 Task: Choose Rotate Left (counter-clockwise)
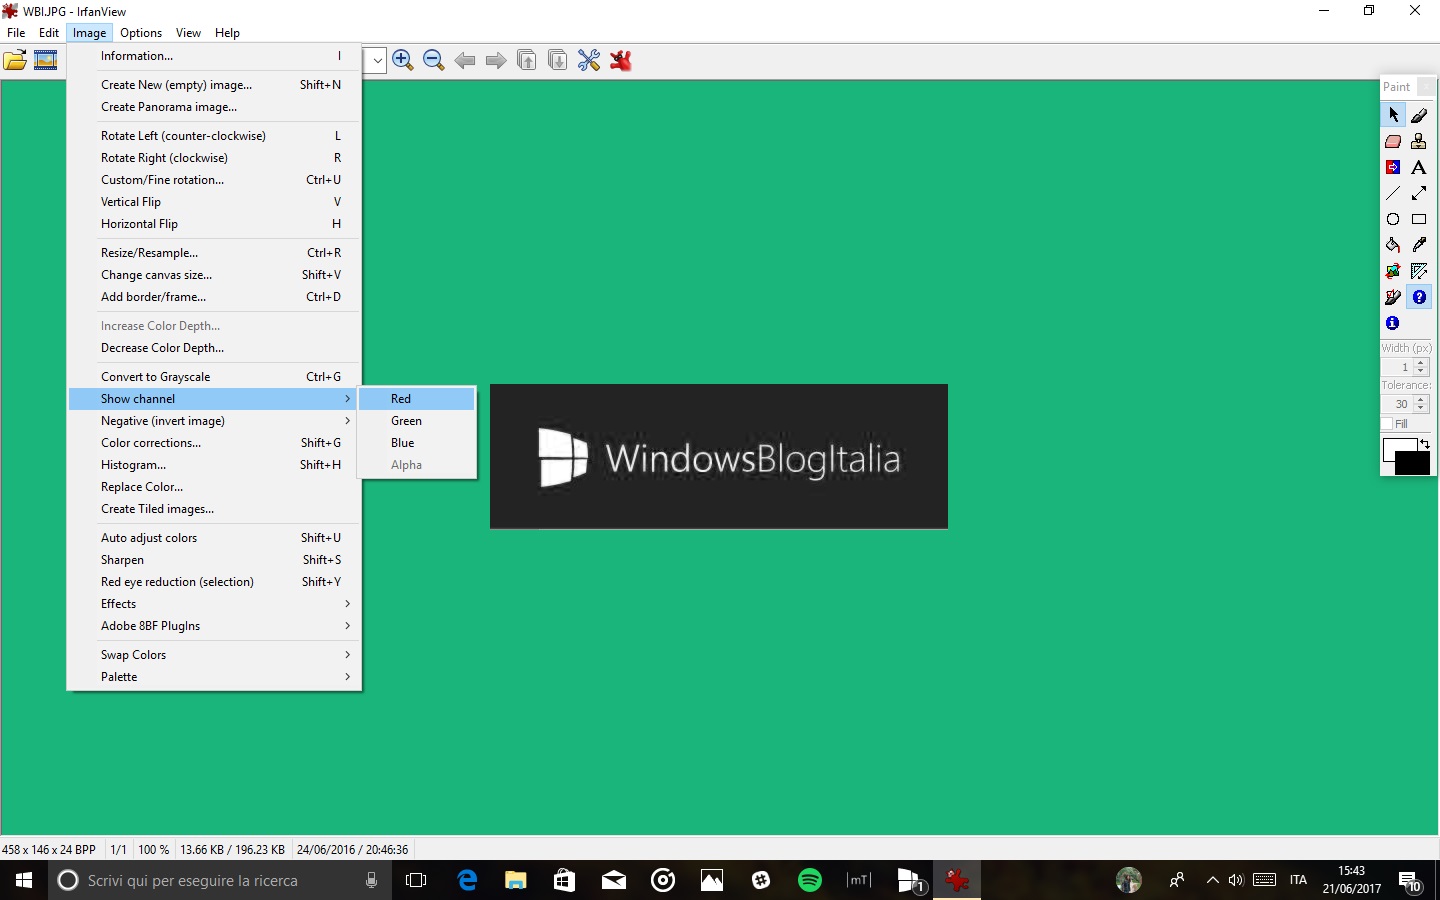214,136
